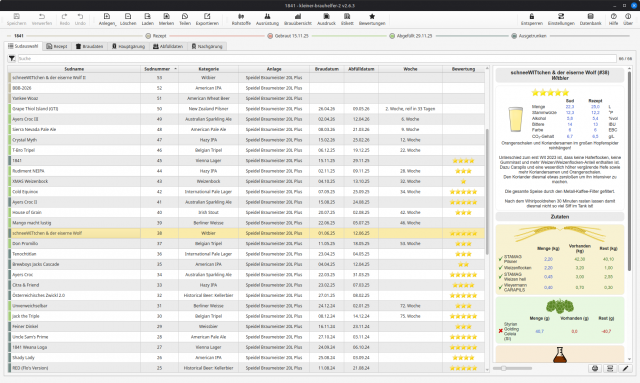This screenshot has width=640, height=383.
Task: Switch to the Nachgärung tab
Action: point(207,46)
